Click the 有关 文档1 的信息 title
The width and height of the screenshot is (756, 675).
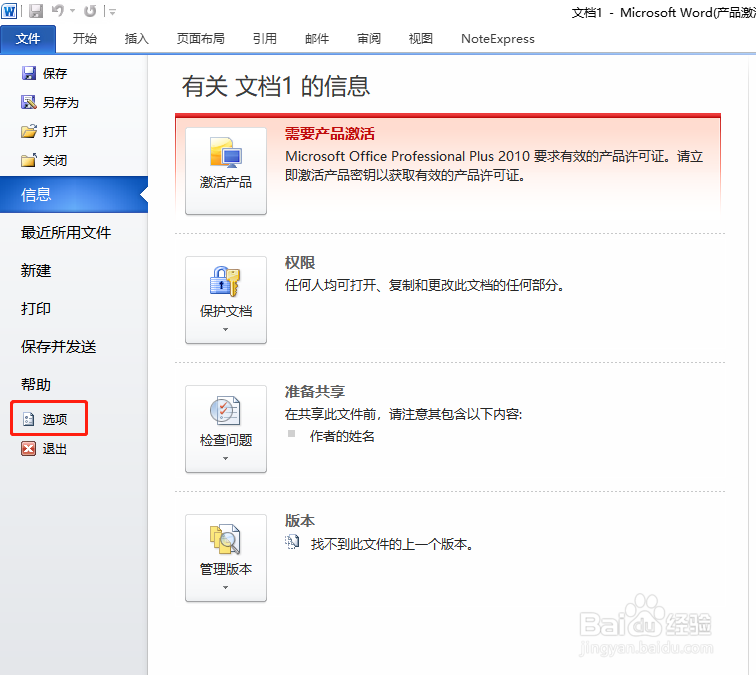click(276, 86)
